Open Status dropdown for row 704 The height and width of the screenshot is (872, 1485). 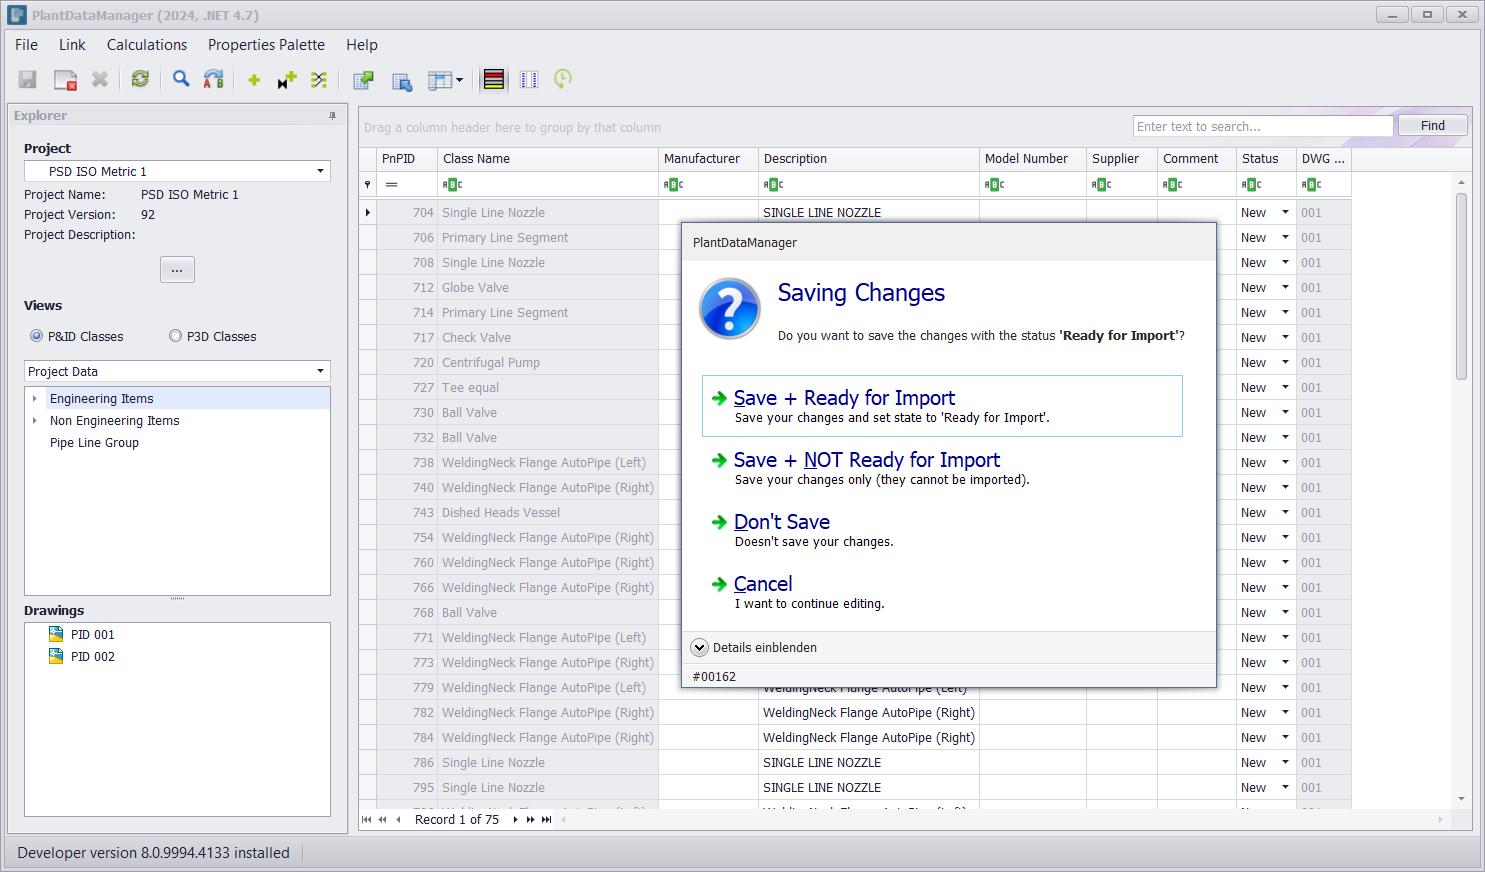(1285, 212)
